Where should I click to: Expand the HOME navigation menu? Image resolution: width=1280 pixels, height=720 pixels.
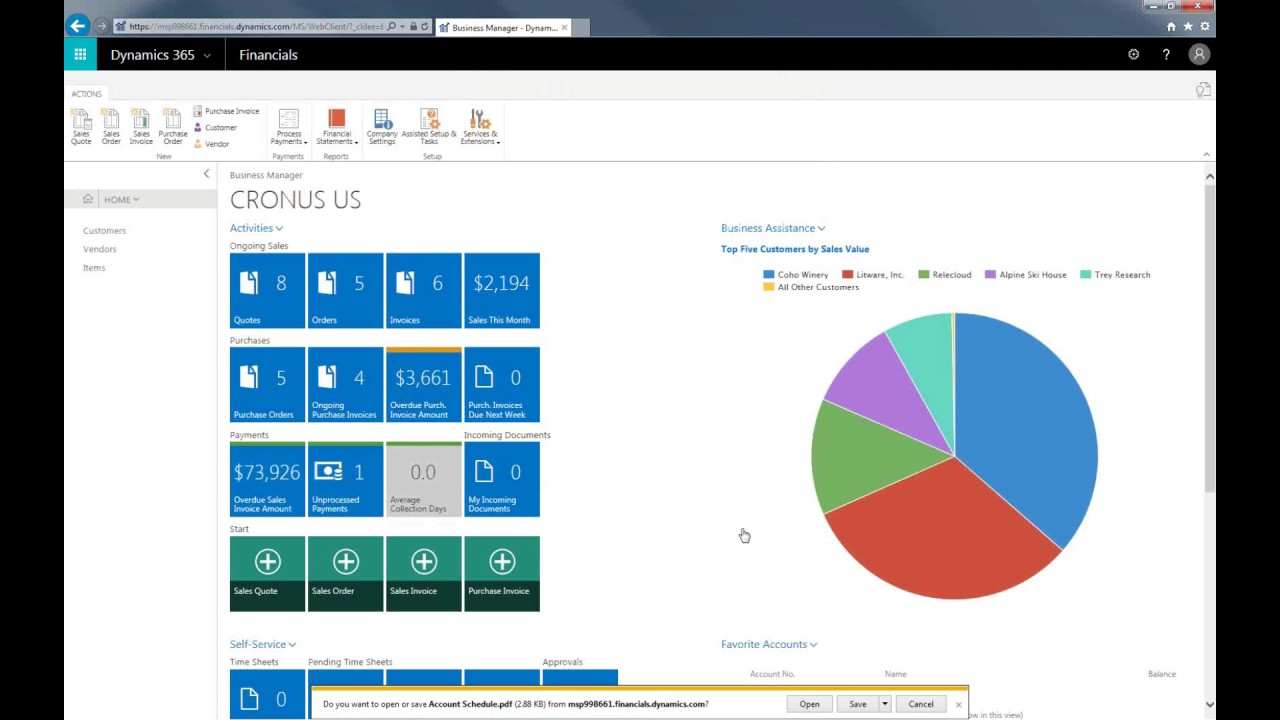tap(122, 200)
